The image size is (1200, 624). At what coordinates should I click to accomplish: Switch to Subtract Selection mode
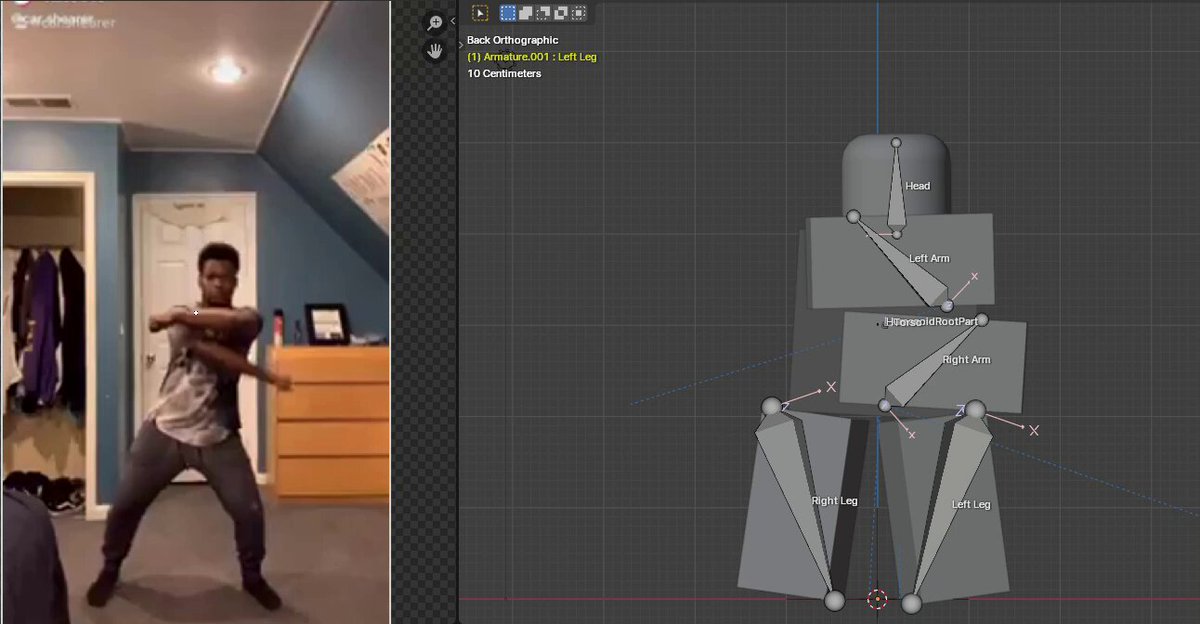[x=543, y=13]
